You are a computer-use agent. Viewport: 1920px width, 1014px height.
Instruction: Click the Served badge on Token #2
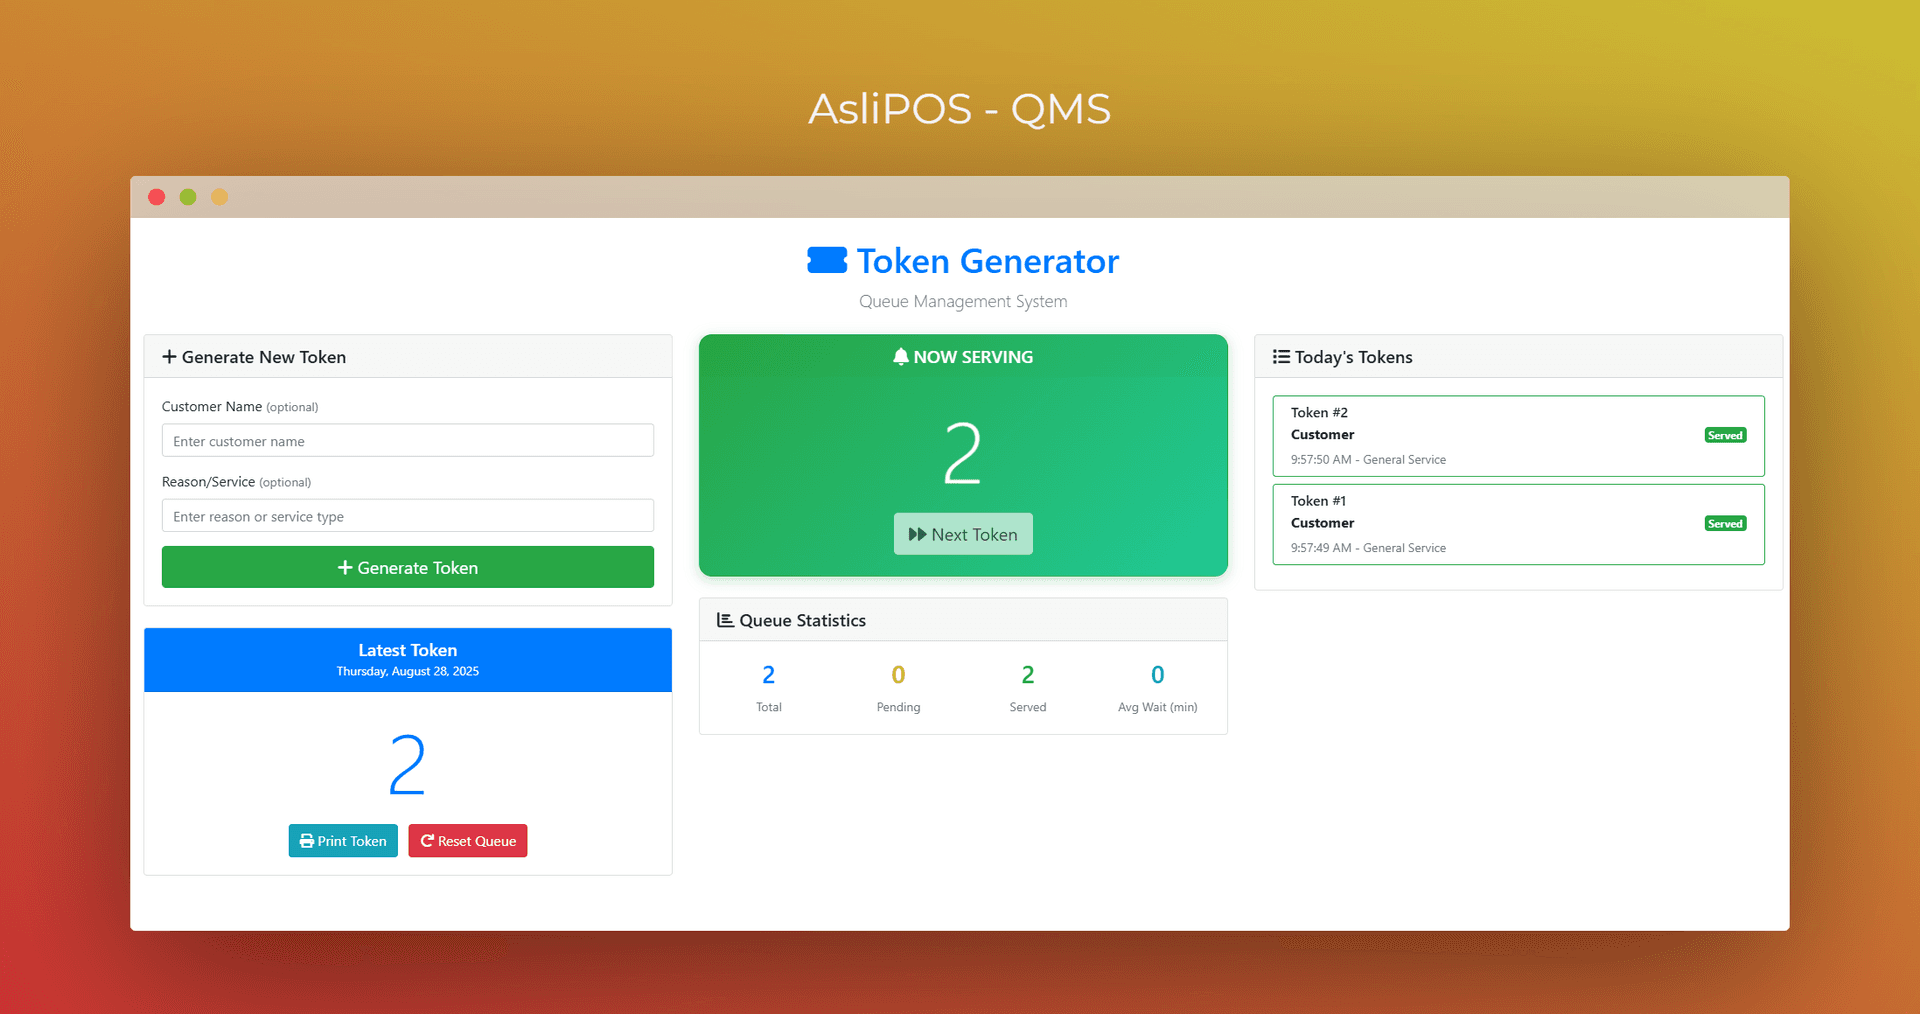click(x=1725, y=435)
